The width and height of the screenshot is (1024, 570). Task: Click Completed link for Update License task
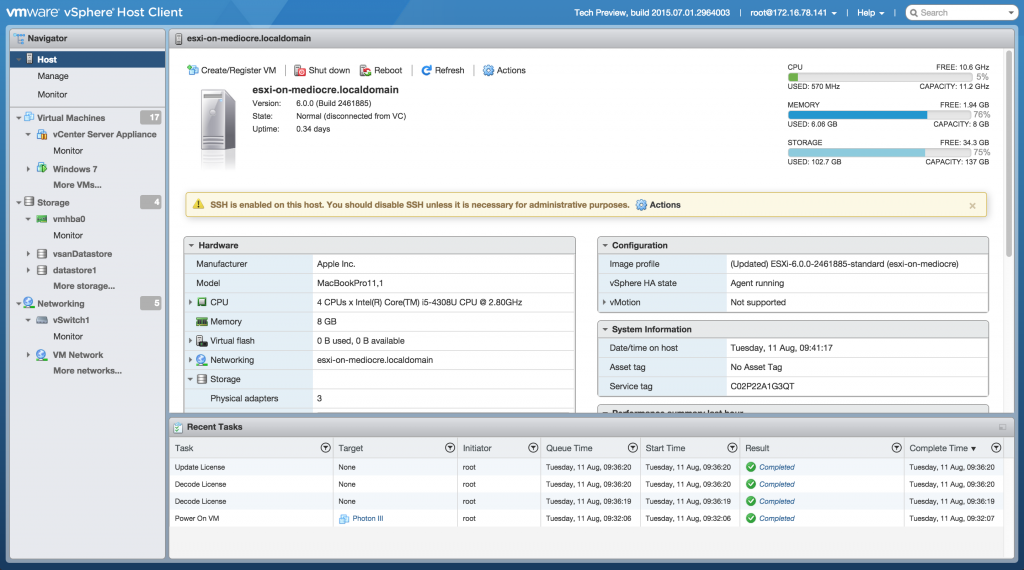pyautogui.click(x=776, y=467)
